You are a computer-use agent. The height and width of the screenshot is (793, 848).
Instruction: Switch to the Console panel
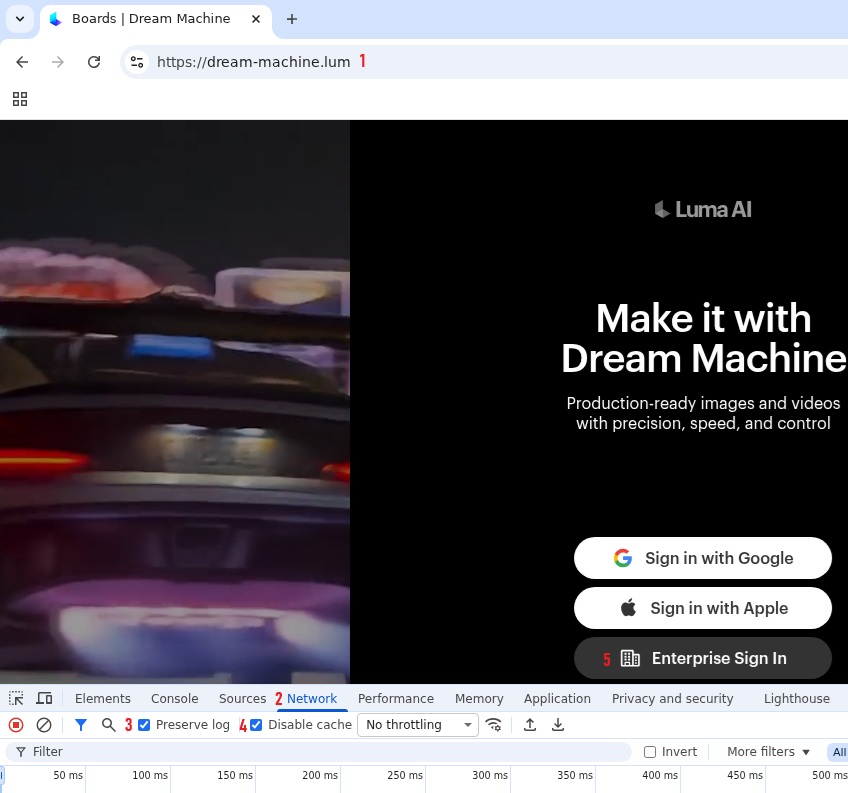(x=175, y=698)
